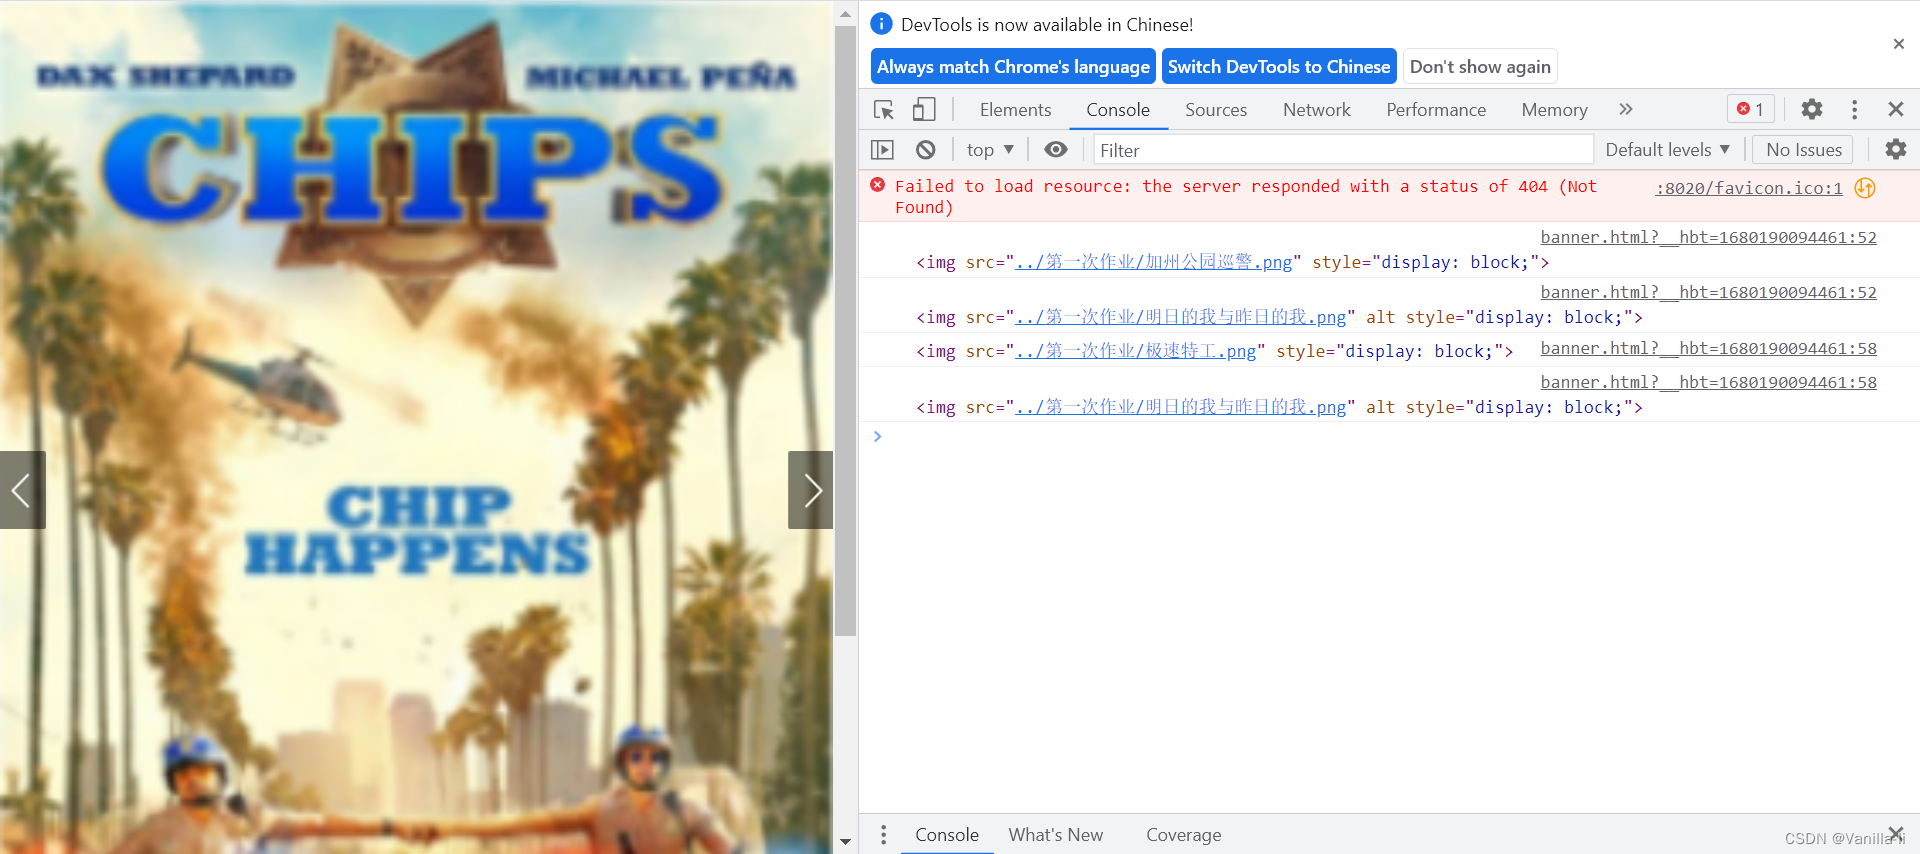Toggle the device toolbar icon
The image size is (1920, 854).
coord(924,110)
